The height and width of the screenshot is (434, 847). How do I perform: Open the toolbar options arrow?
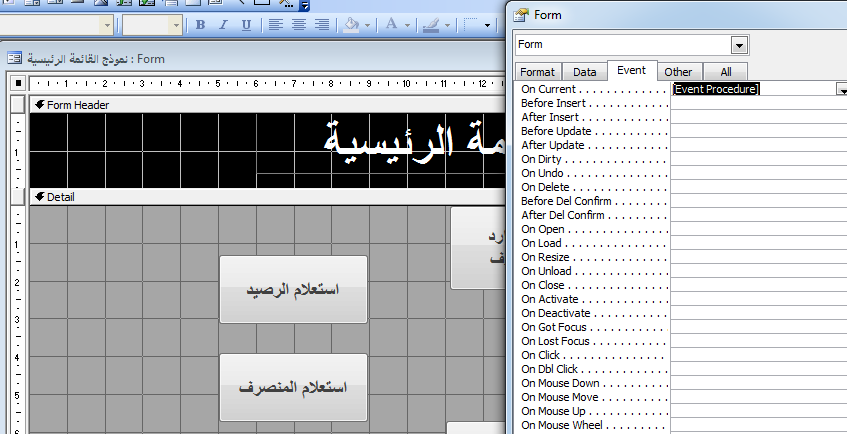[x=305, y=5]
